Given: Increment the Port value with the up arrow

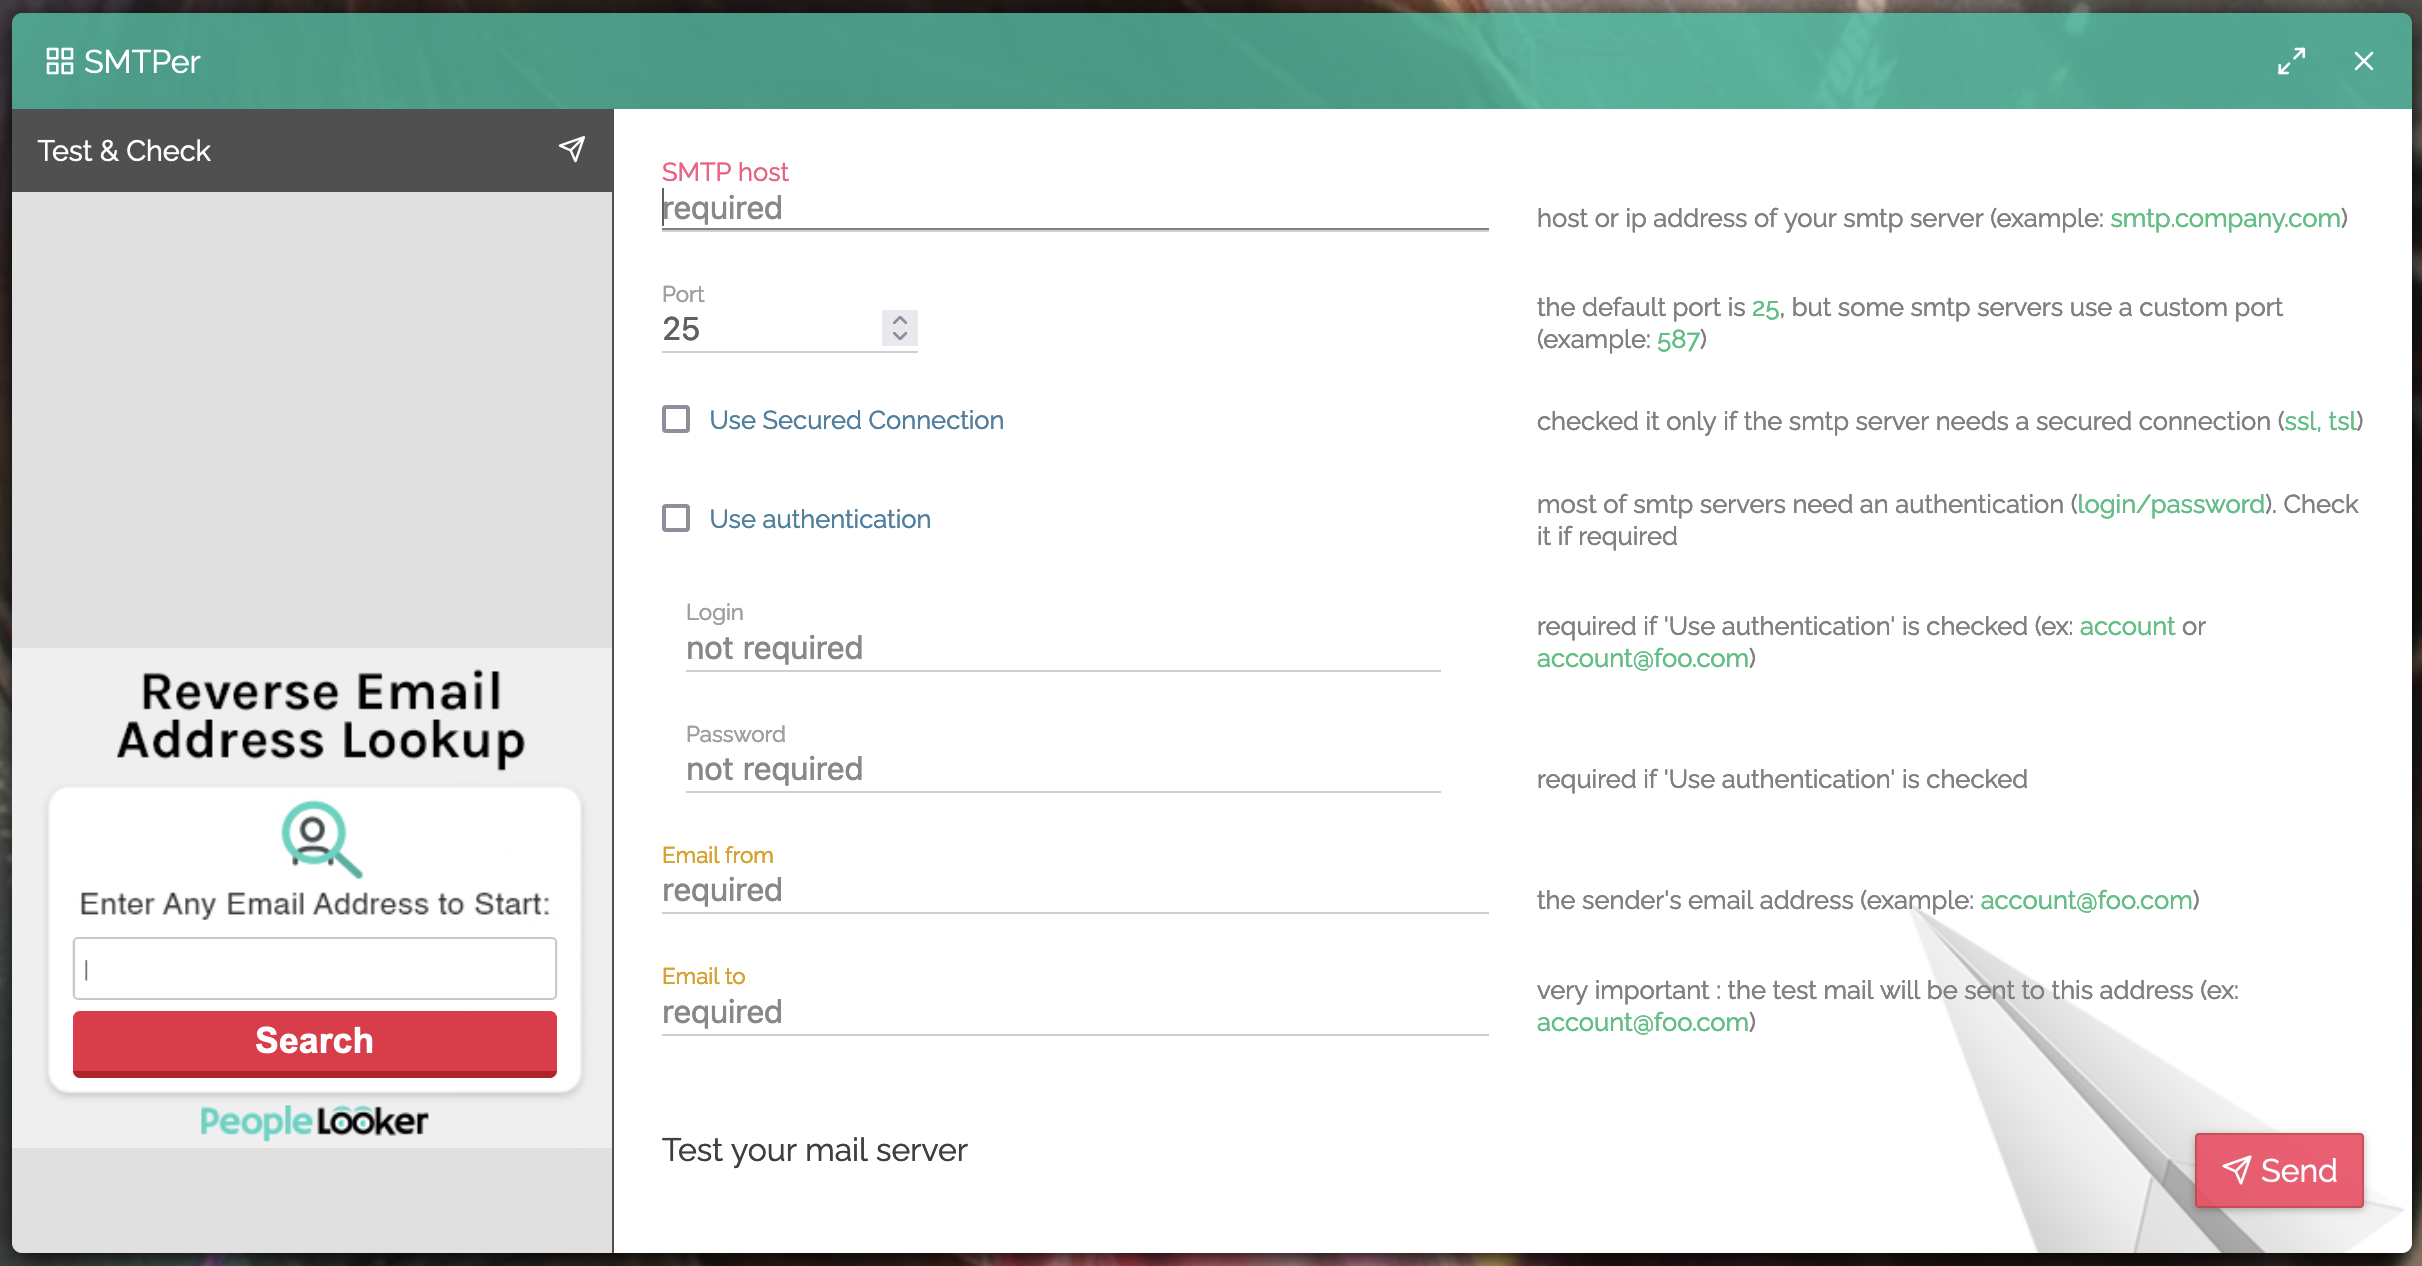Looking at the screenshot, I should click(898, 320).
